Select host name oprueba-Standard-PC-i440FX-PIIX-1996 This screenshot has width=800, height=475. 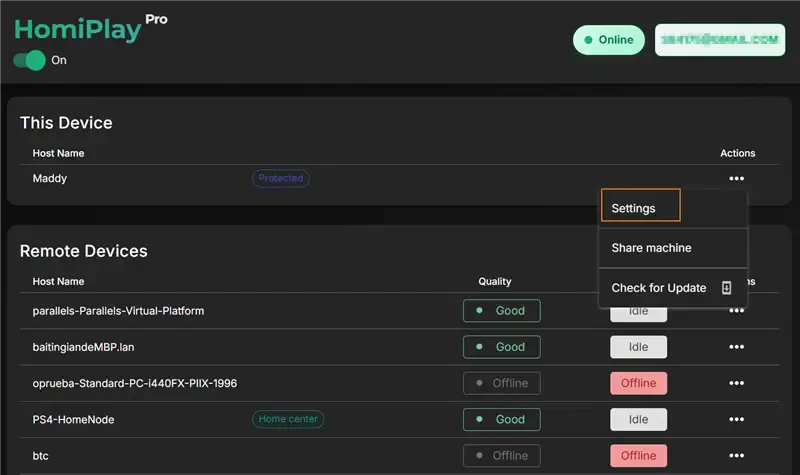pos(135,383)
